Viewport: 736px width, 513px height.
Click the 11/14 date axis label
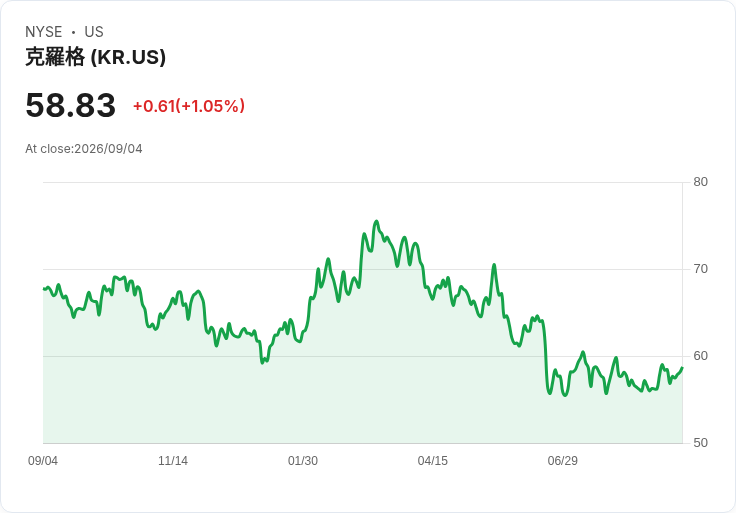point(173,461)
